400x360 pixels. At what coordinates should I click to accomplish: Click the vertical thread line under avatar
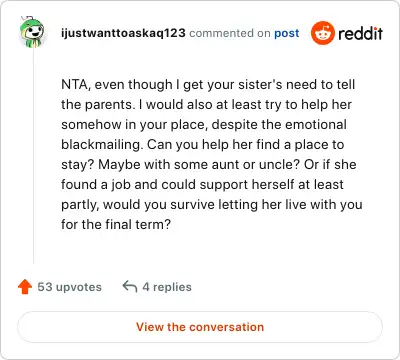[33, 155]
